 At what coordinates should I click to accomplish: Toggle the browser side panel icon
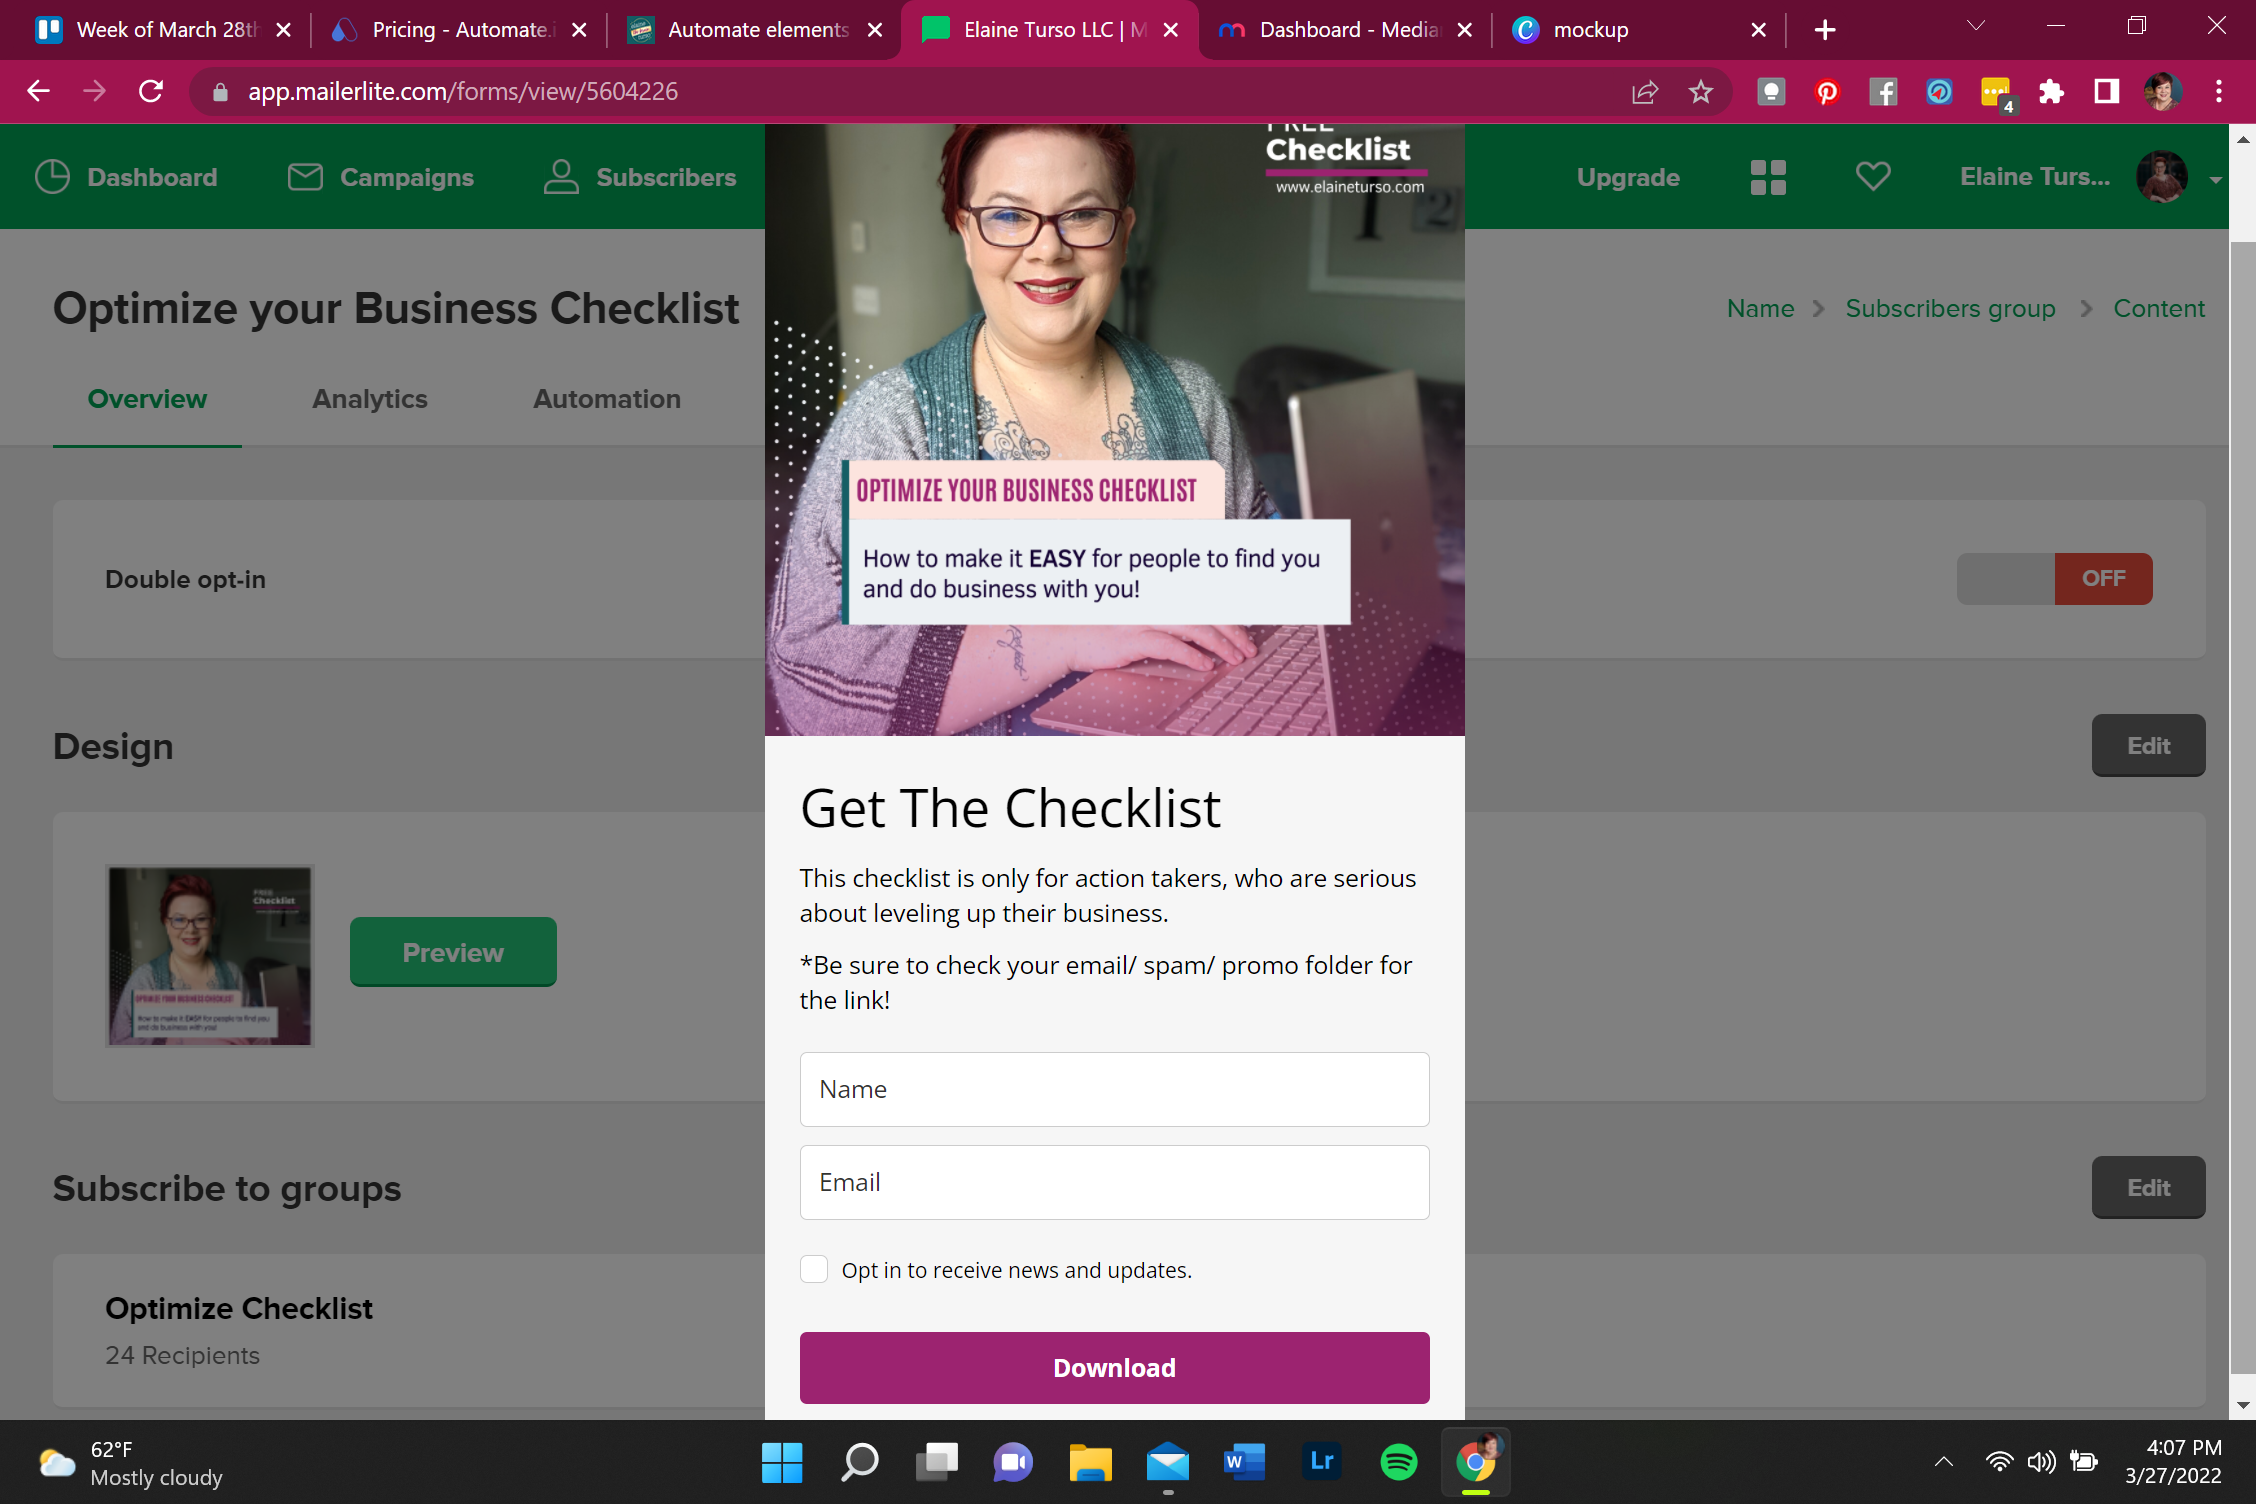tap(2107, 92)
